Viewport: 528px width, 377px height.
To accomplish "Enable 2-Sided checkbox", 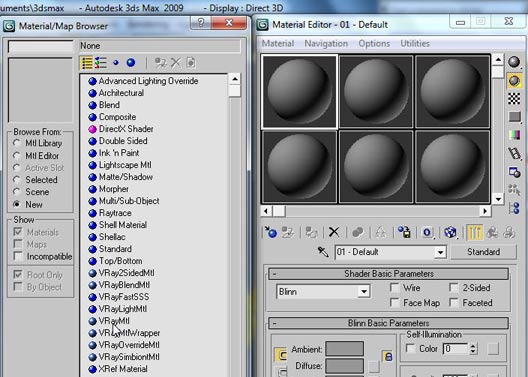I will [x=454, y=288].
